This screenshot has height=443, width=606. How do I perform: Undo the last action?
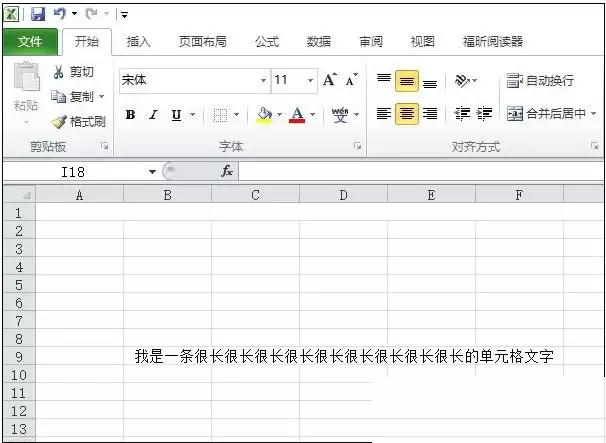tap(60, 14)
